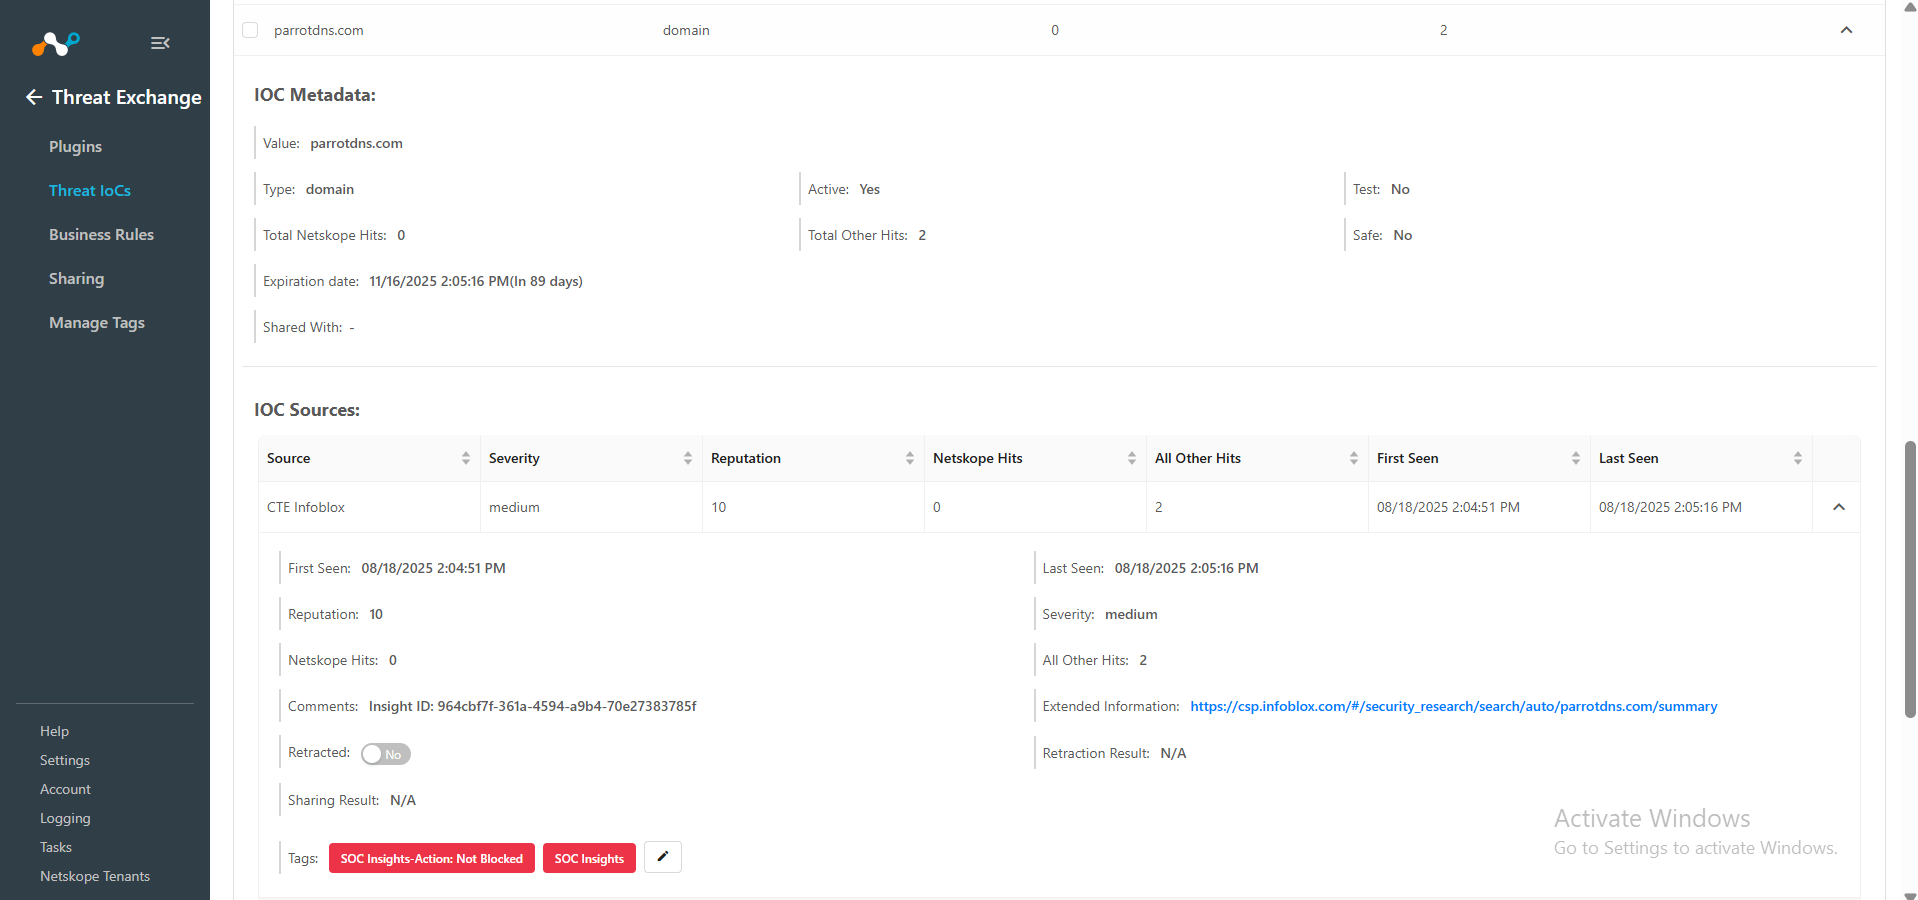Open Netskope Tenants page
Screen dimensions: 1918x900
(95, 876)
